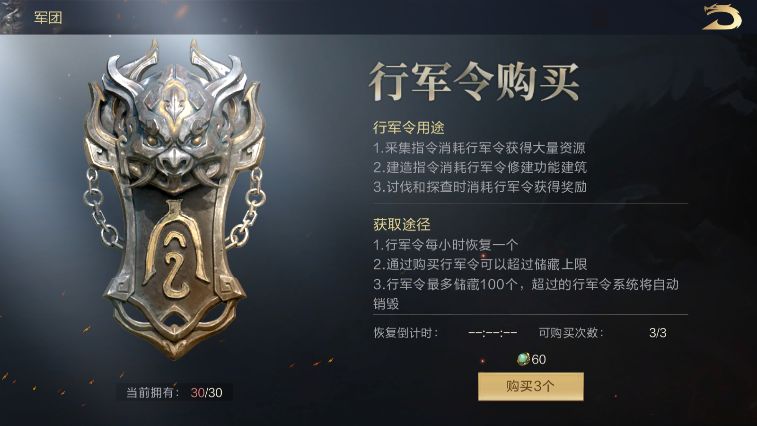Click the 行军令用途 section header

pyautogui.click(x=408, y=128)
